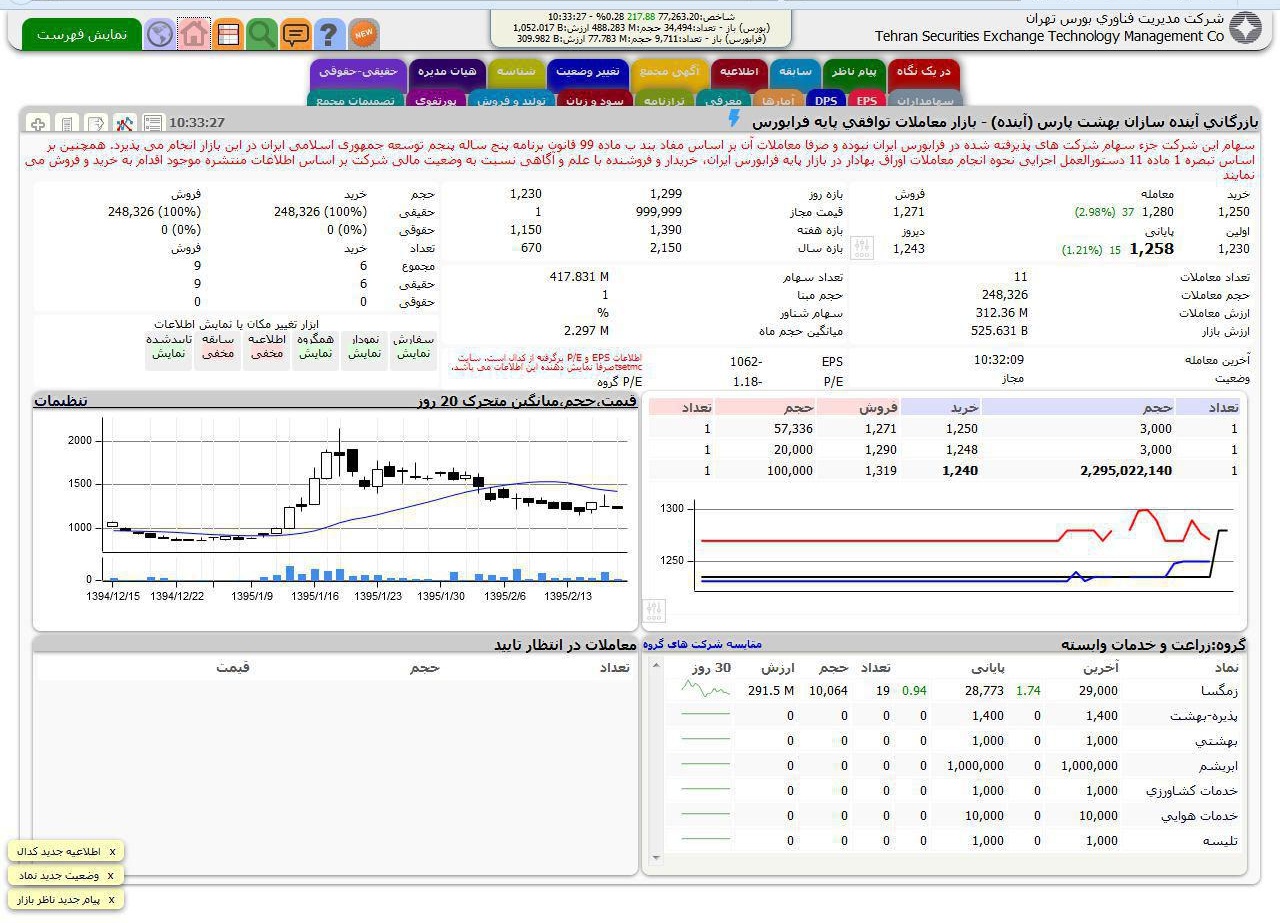Open the DPS tab

(826, 100)
